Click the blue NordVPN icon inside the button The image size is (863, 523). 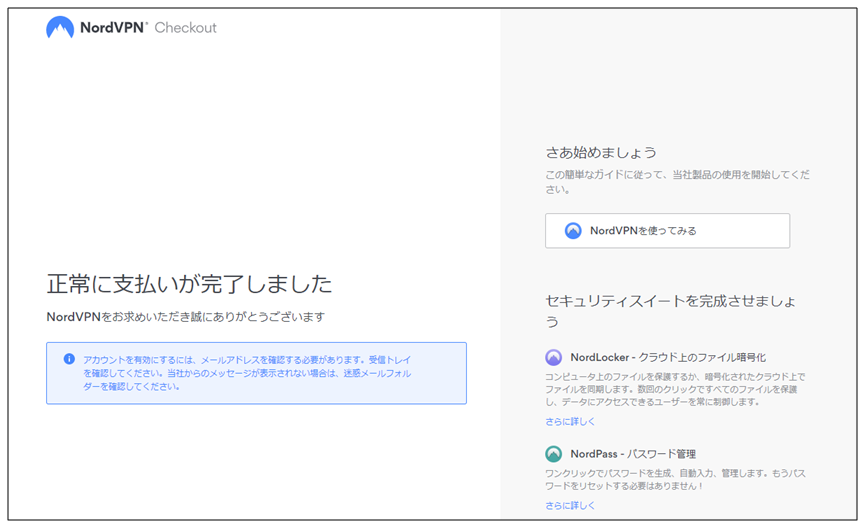[573, 231]
